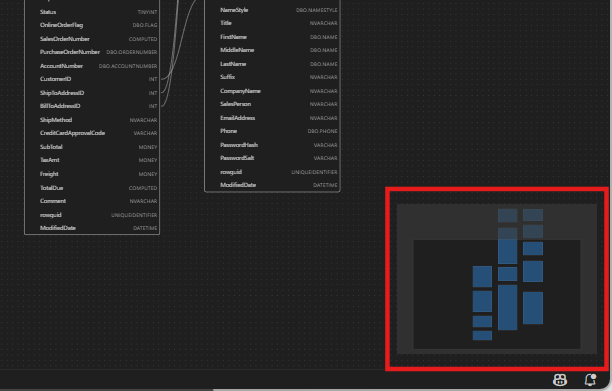Select the Comment column row
This screenshot has height=391, width=612.
pos(92,201)
